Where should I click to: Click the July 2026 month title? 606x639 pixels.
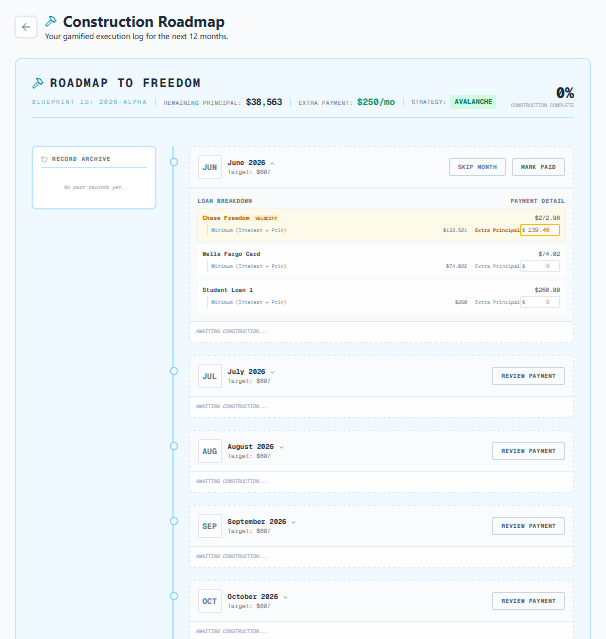(246, 372)
